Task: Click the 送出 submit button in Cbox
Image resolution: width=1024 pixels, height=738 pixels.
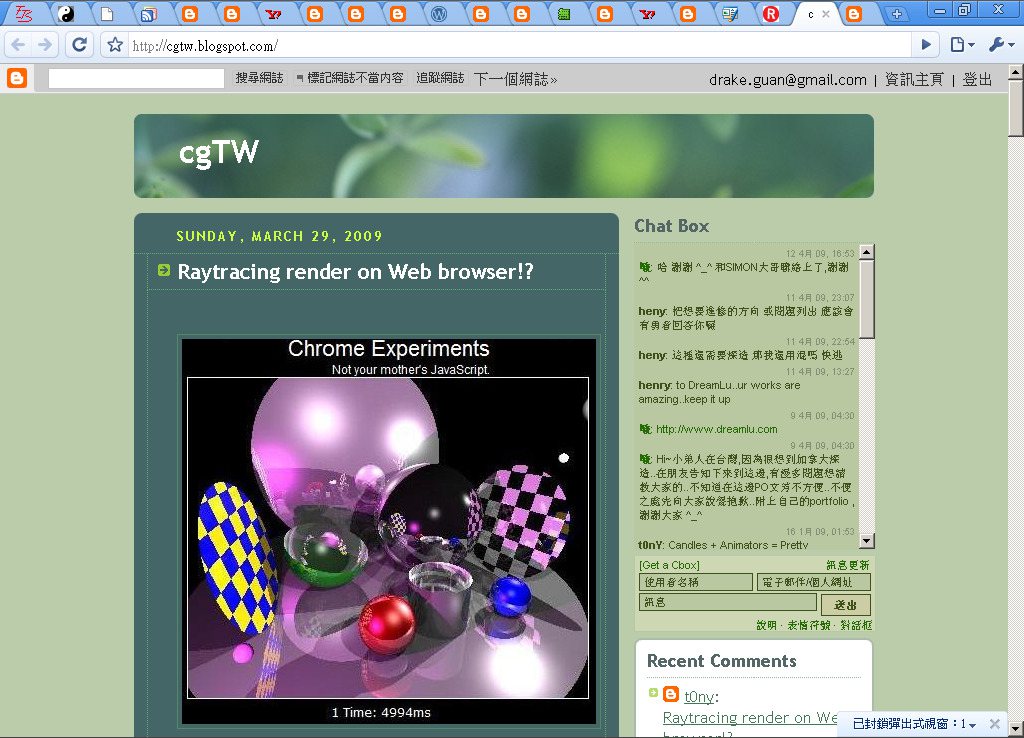Action: point(846,605)
